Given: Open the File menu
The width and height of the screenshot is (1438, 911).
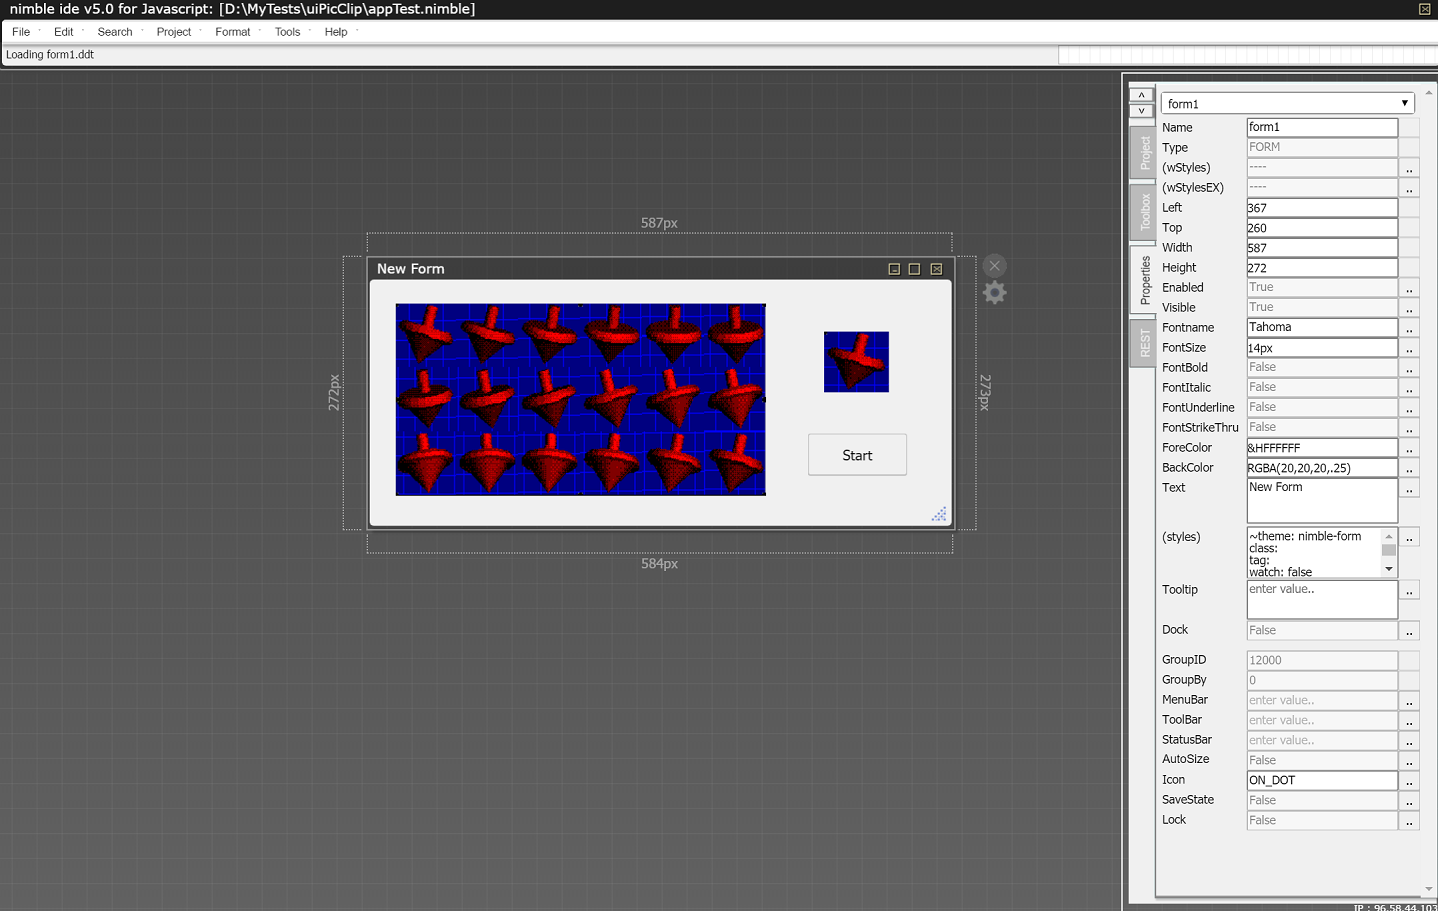Looking at the screenshot, I should (21, 32).
